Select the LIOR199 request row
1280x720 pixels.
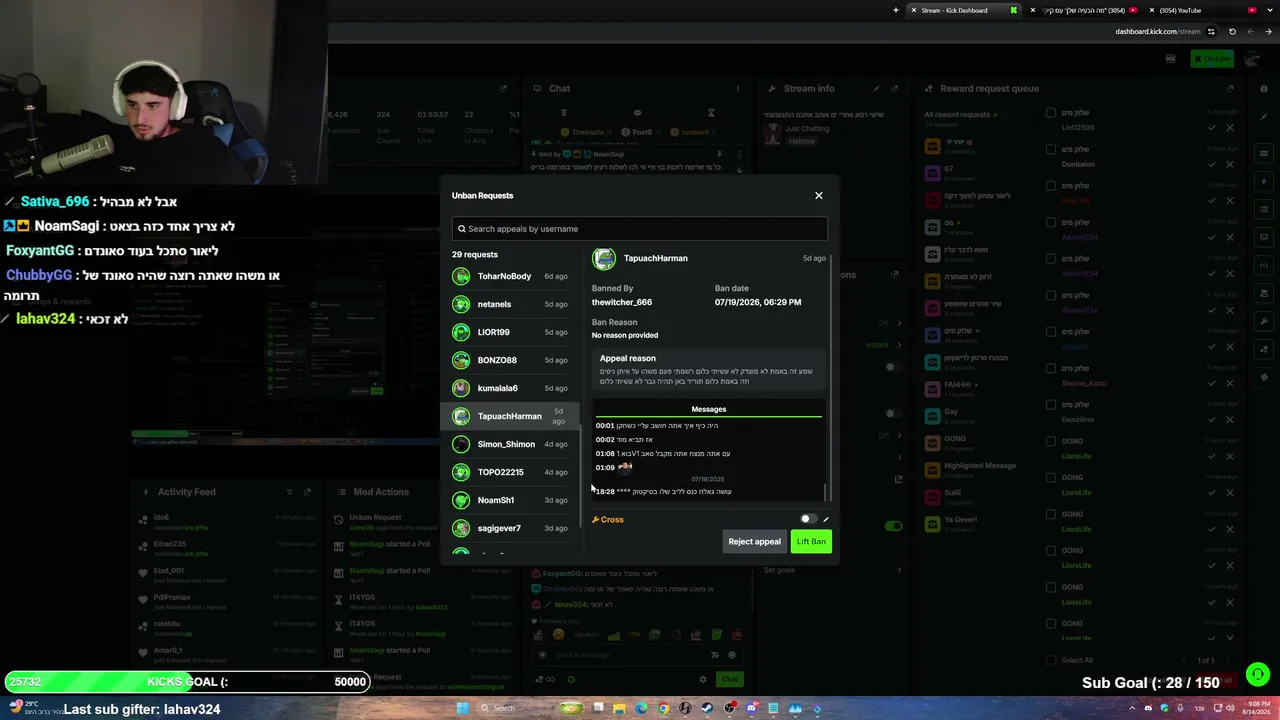point(510,332)
